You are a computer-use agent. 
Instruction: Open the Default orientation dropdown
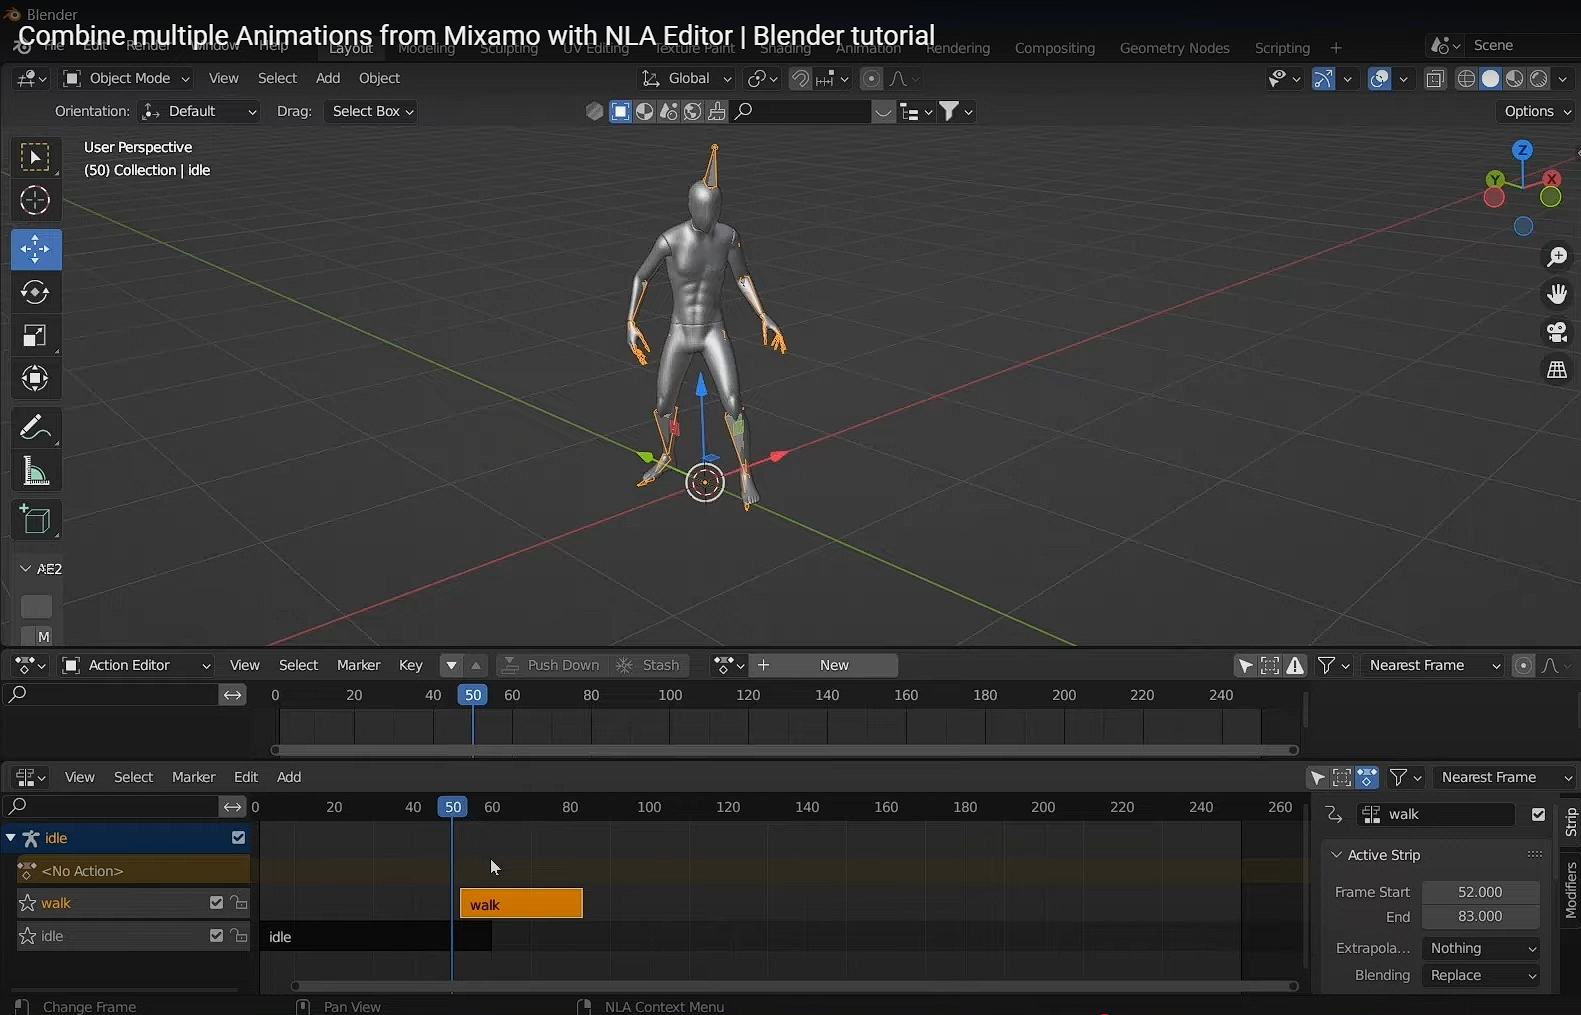pos(200,111)
